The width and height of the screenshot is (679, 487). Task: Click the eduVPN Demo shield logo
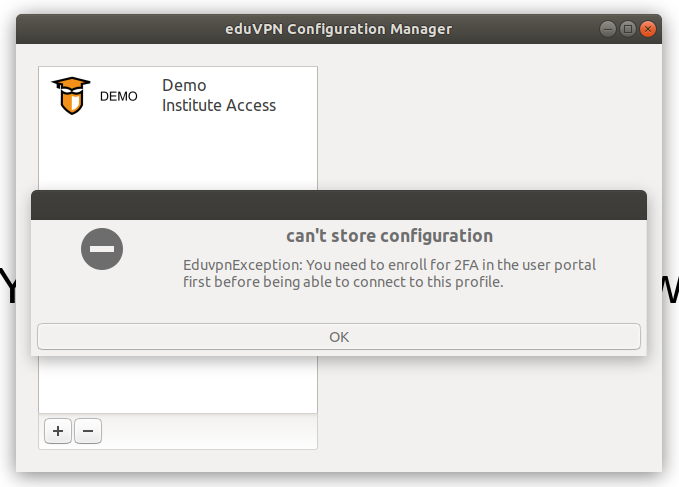[x=71, y=96]
